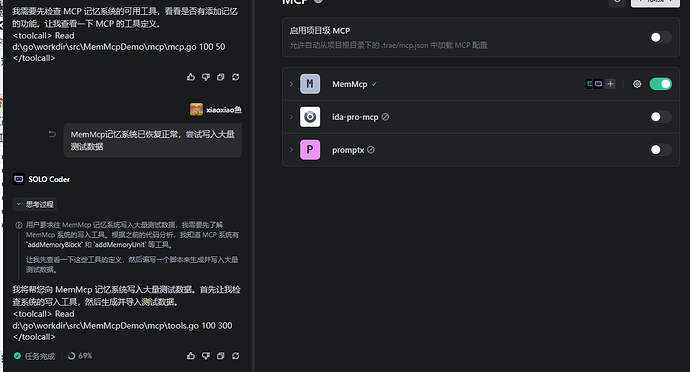The width and height of the screenshot is (690, 372).
Task: Click the ida-pro-mcp server name
Action: [355, 117]
